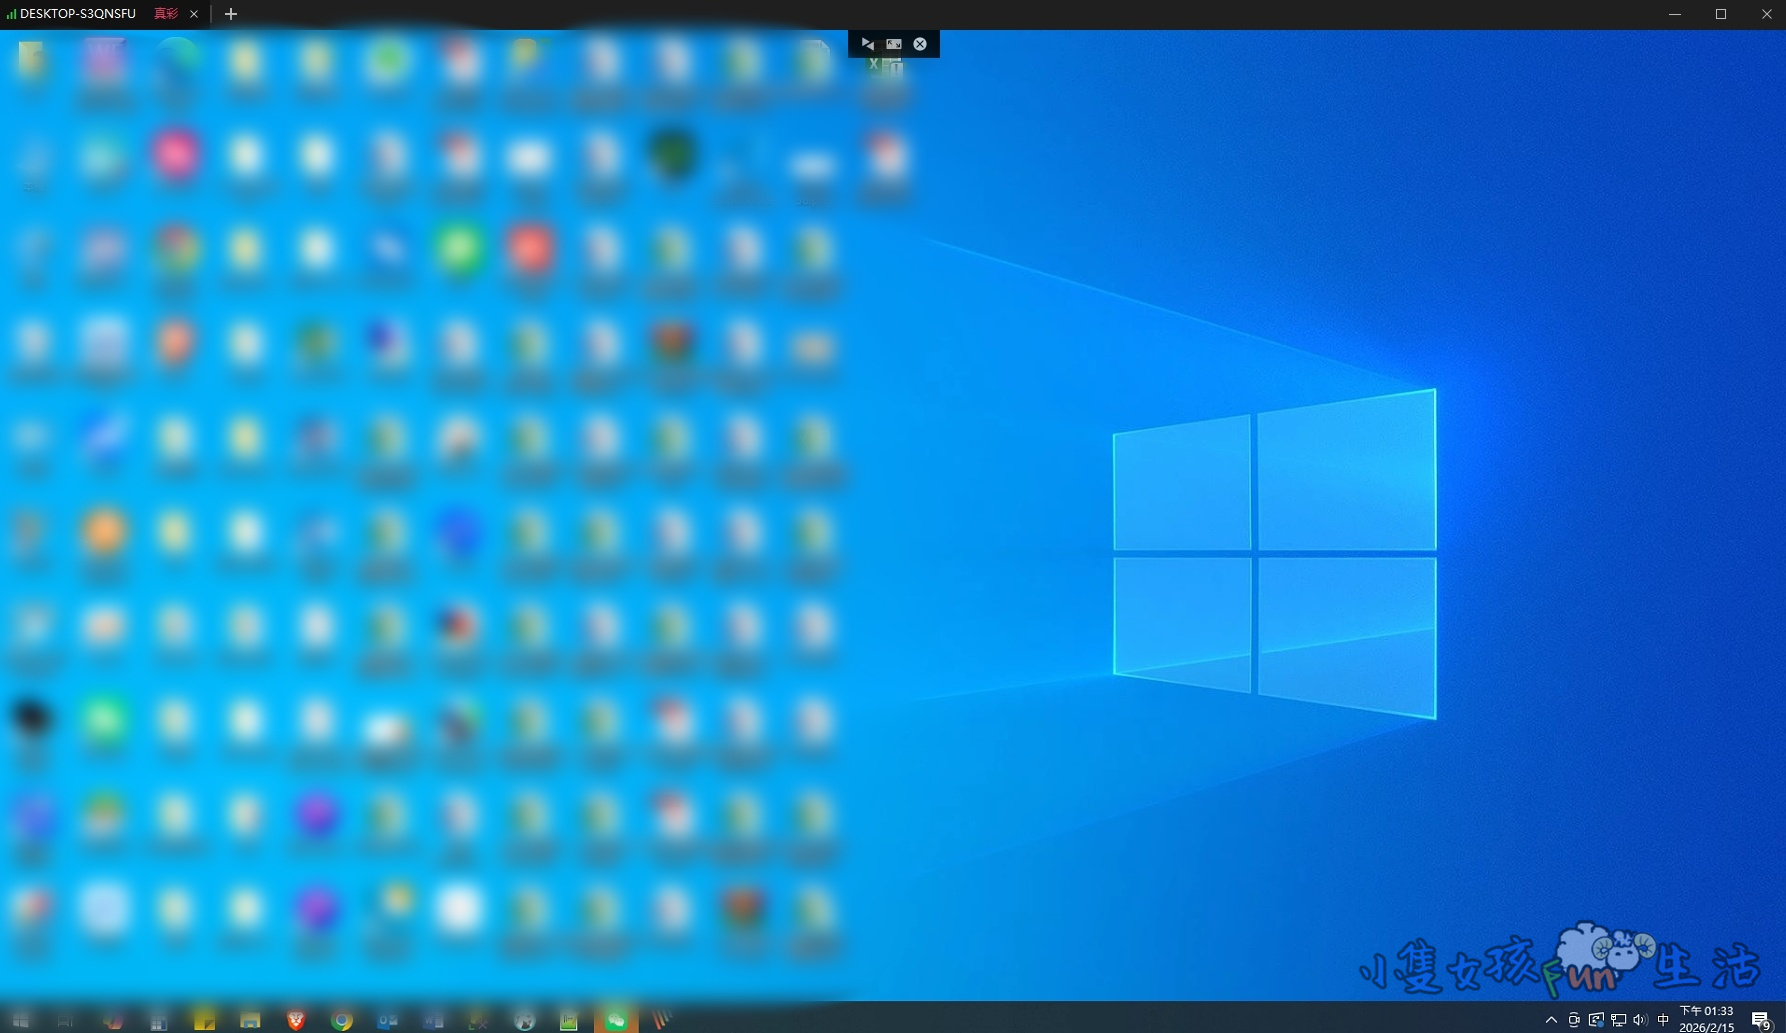Open Word from the taskbar

point(433,1020)
